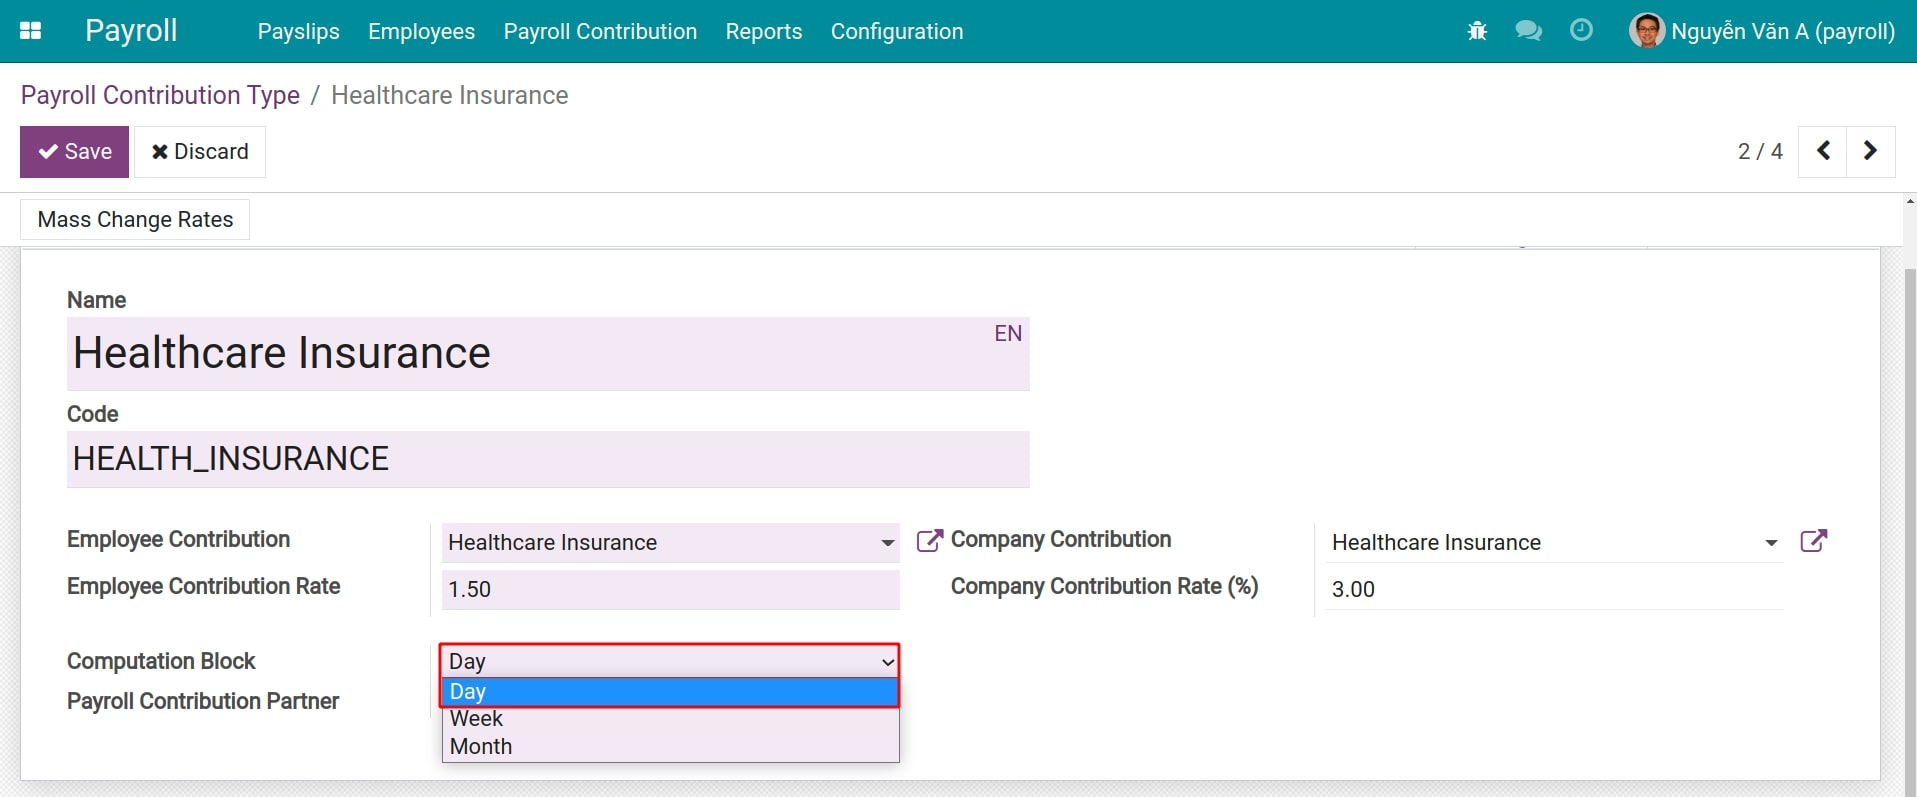Save the contribution type record
1917x797 pixels.
(75, 152)
